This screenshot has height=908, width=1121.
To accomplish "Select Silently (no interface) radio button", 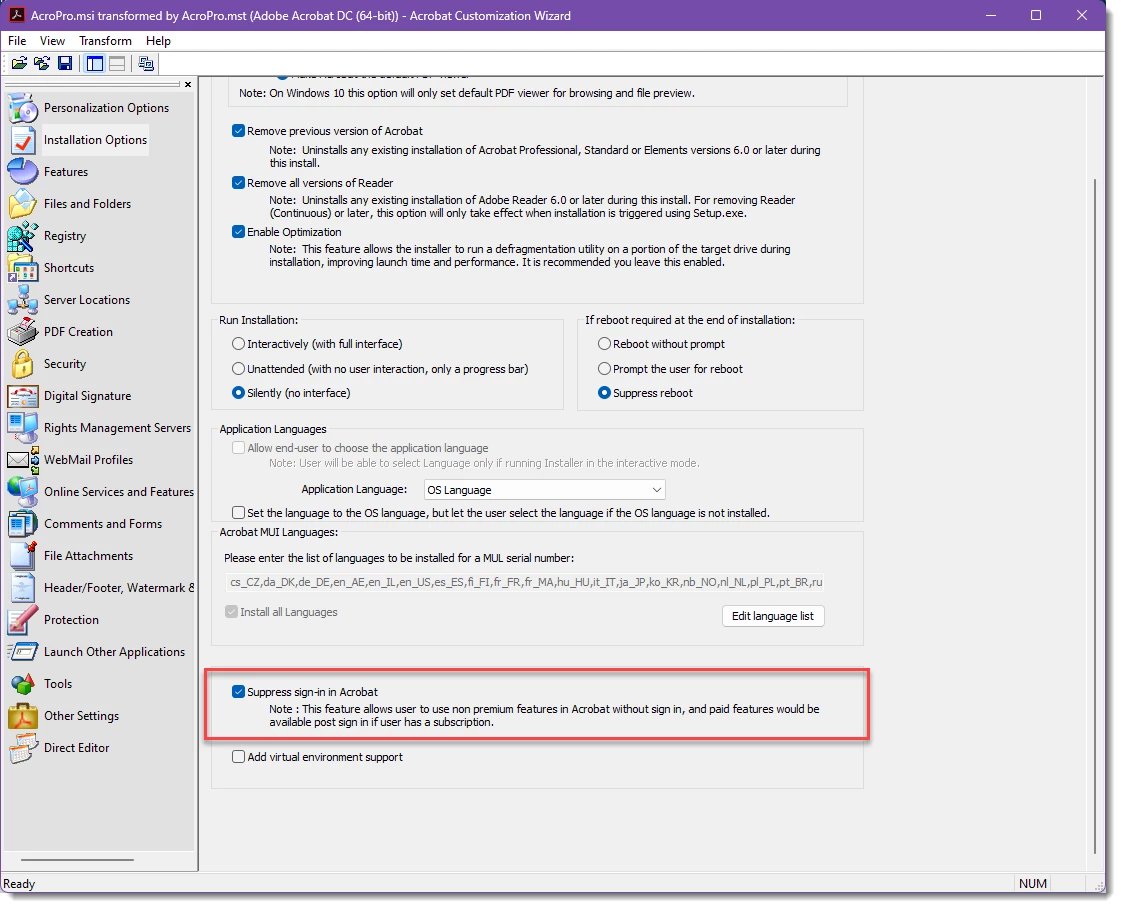I will (239, 393).
